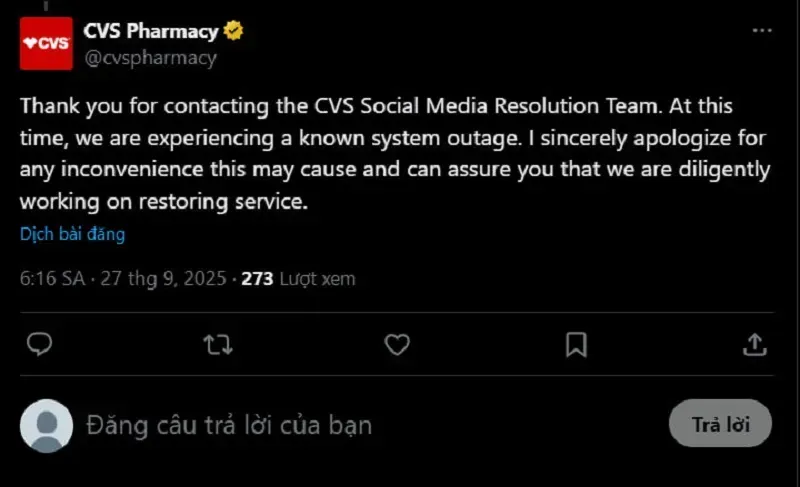Translate post via "Dịch bài đăng"
This screenshot has width=800, height=487.
coord(72,235)
